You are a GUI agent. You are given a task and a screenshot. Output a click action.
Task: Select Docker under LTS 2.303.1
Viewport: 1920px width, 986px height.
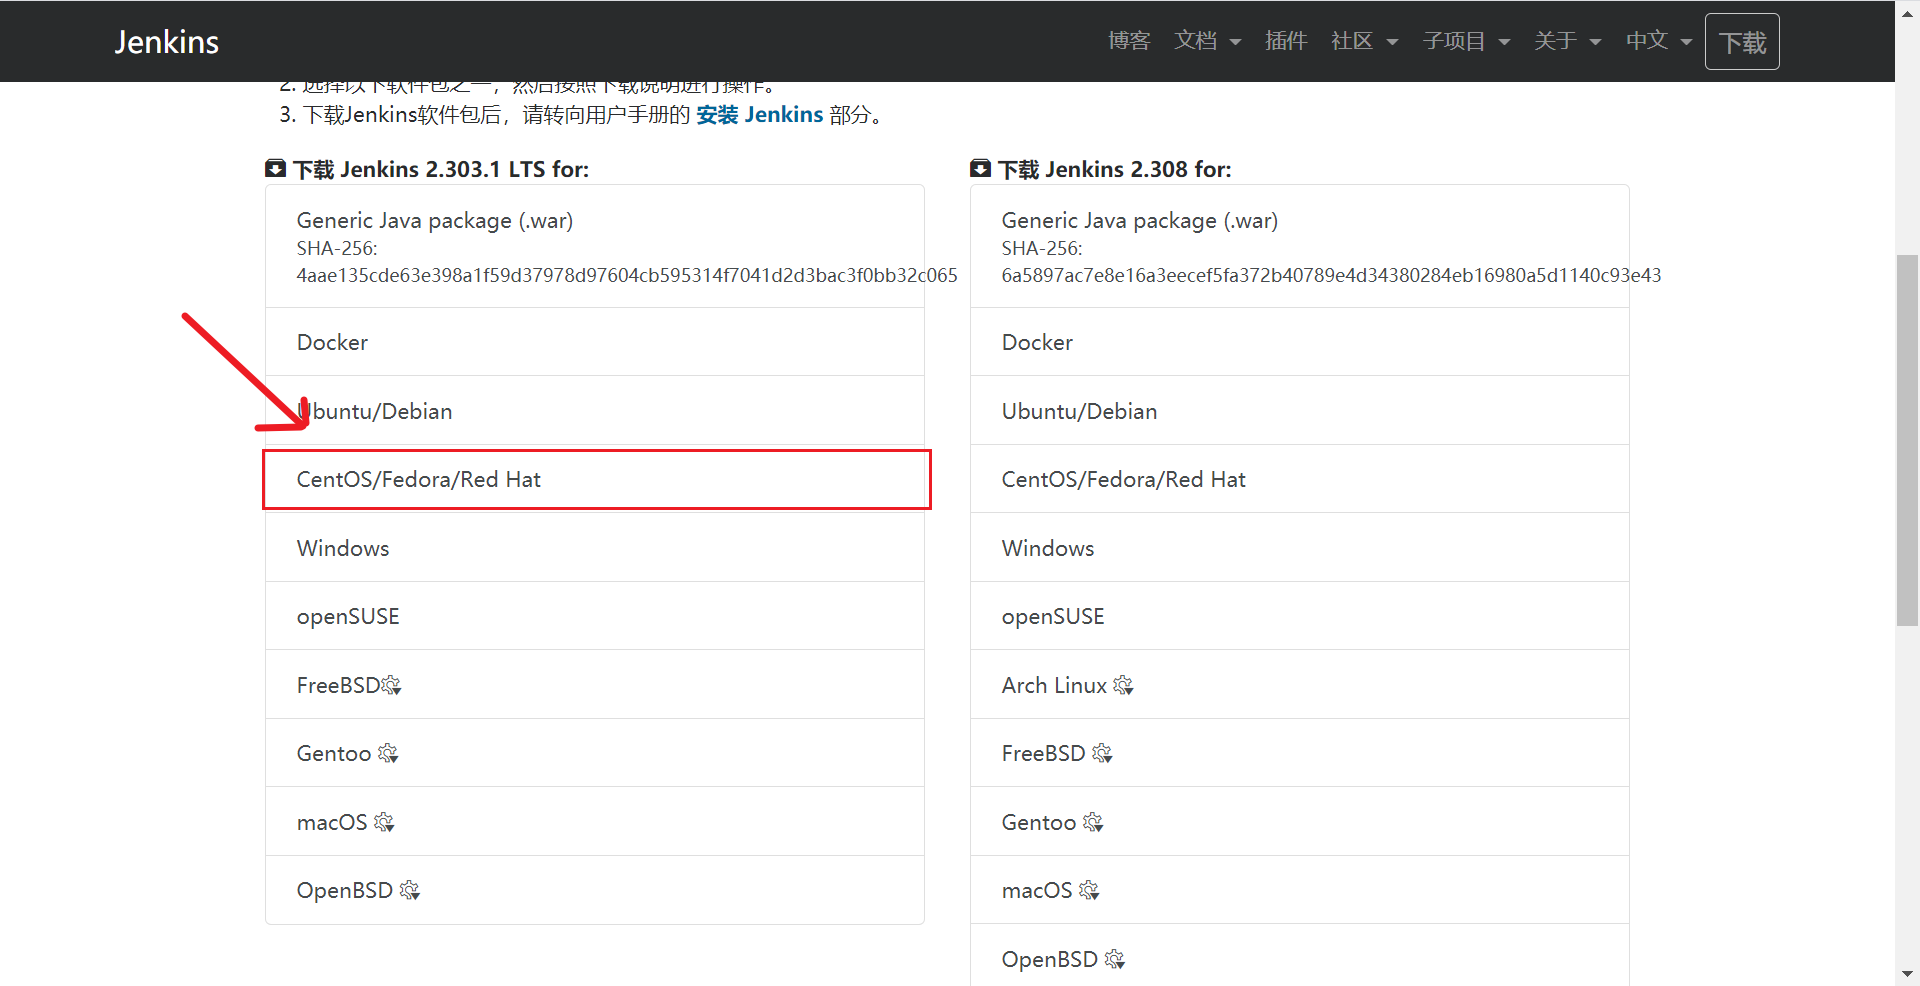click(x=595, y=342)
